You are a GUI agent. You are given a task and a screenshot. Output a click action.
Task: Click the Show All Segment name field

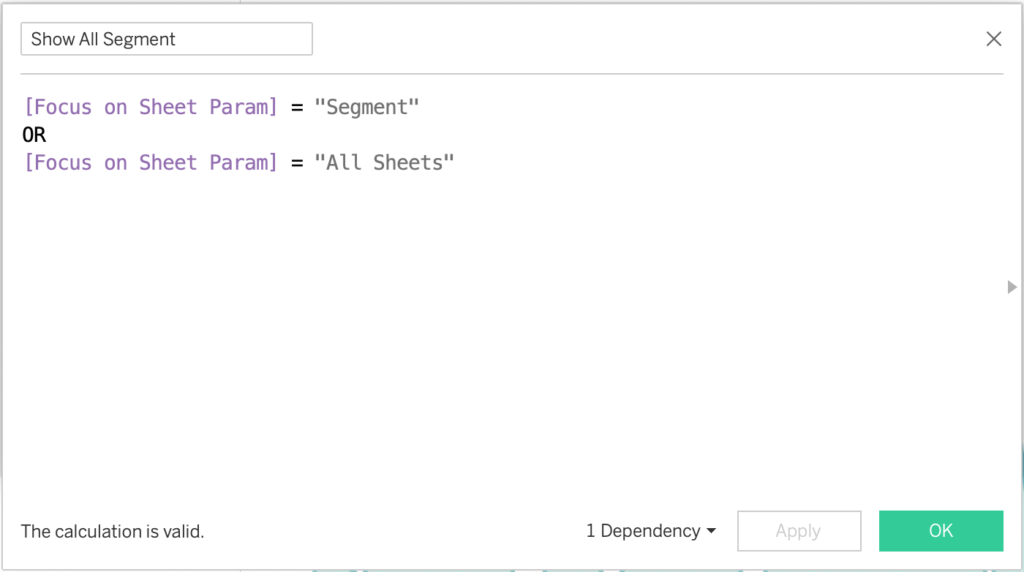coord(166,39)
